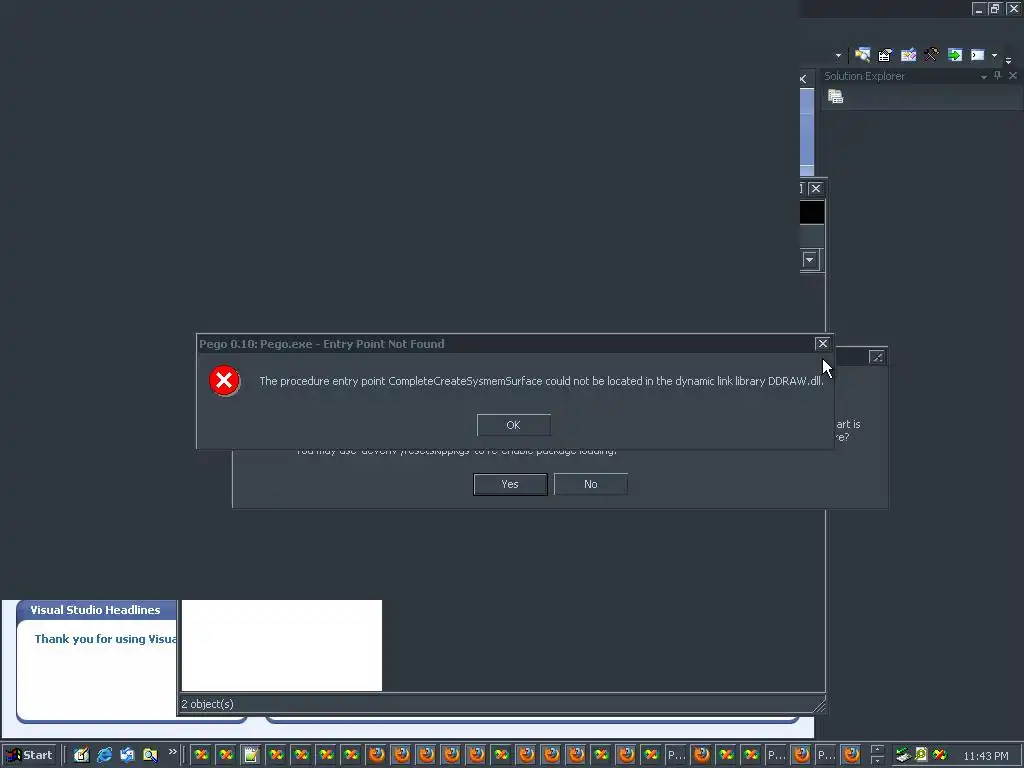1024x768 pixels.
Task: Click Safely Remove Hardware tray icon
Action: [903, 755]
